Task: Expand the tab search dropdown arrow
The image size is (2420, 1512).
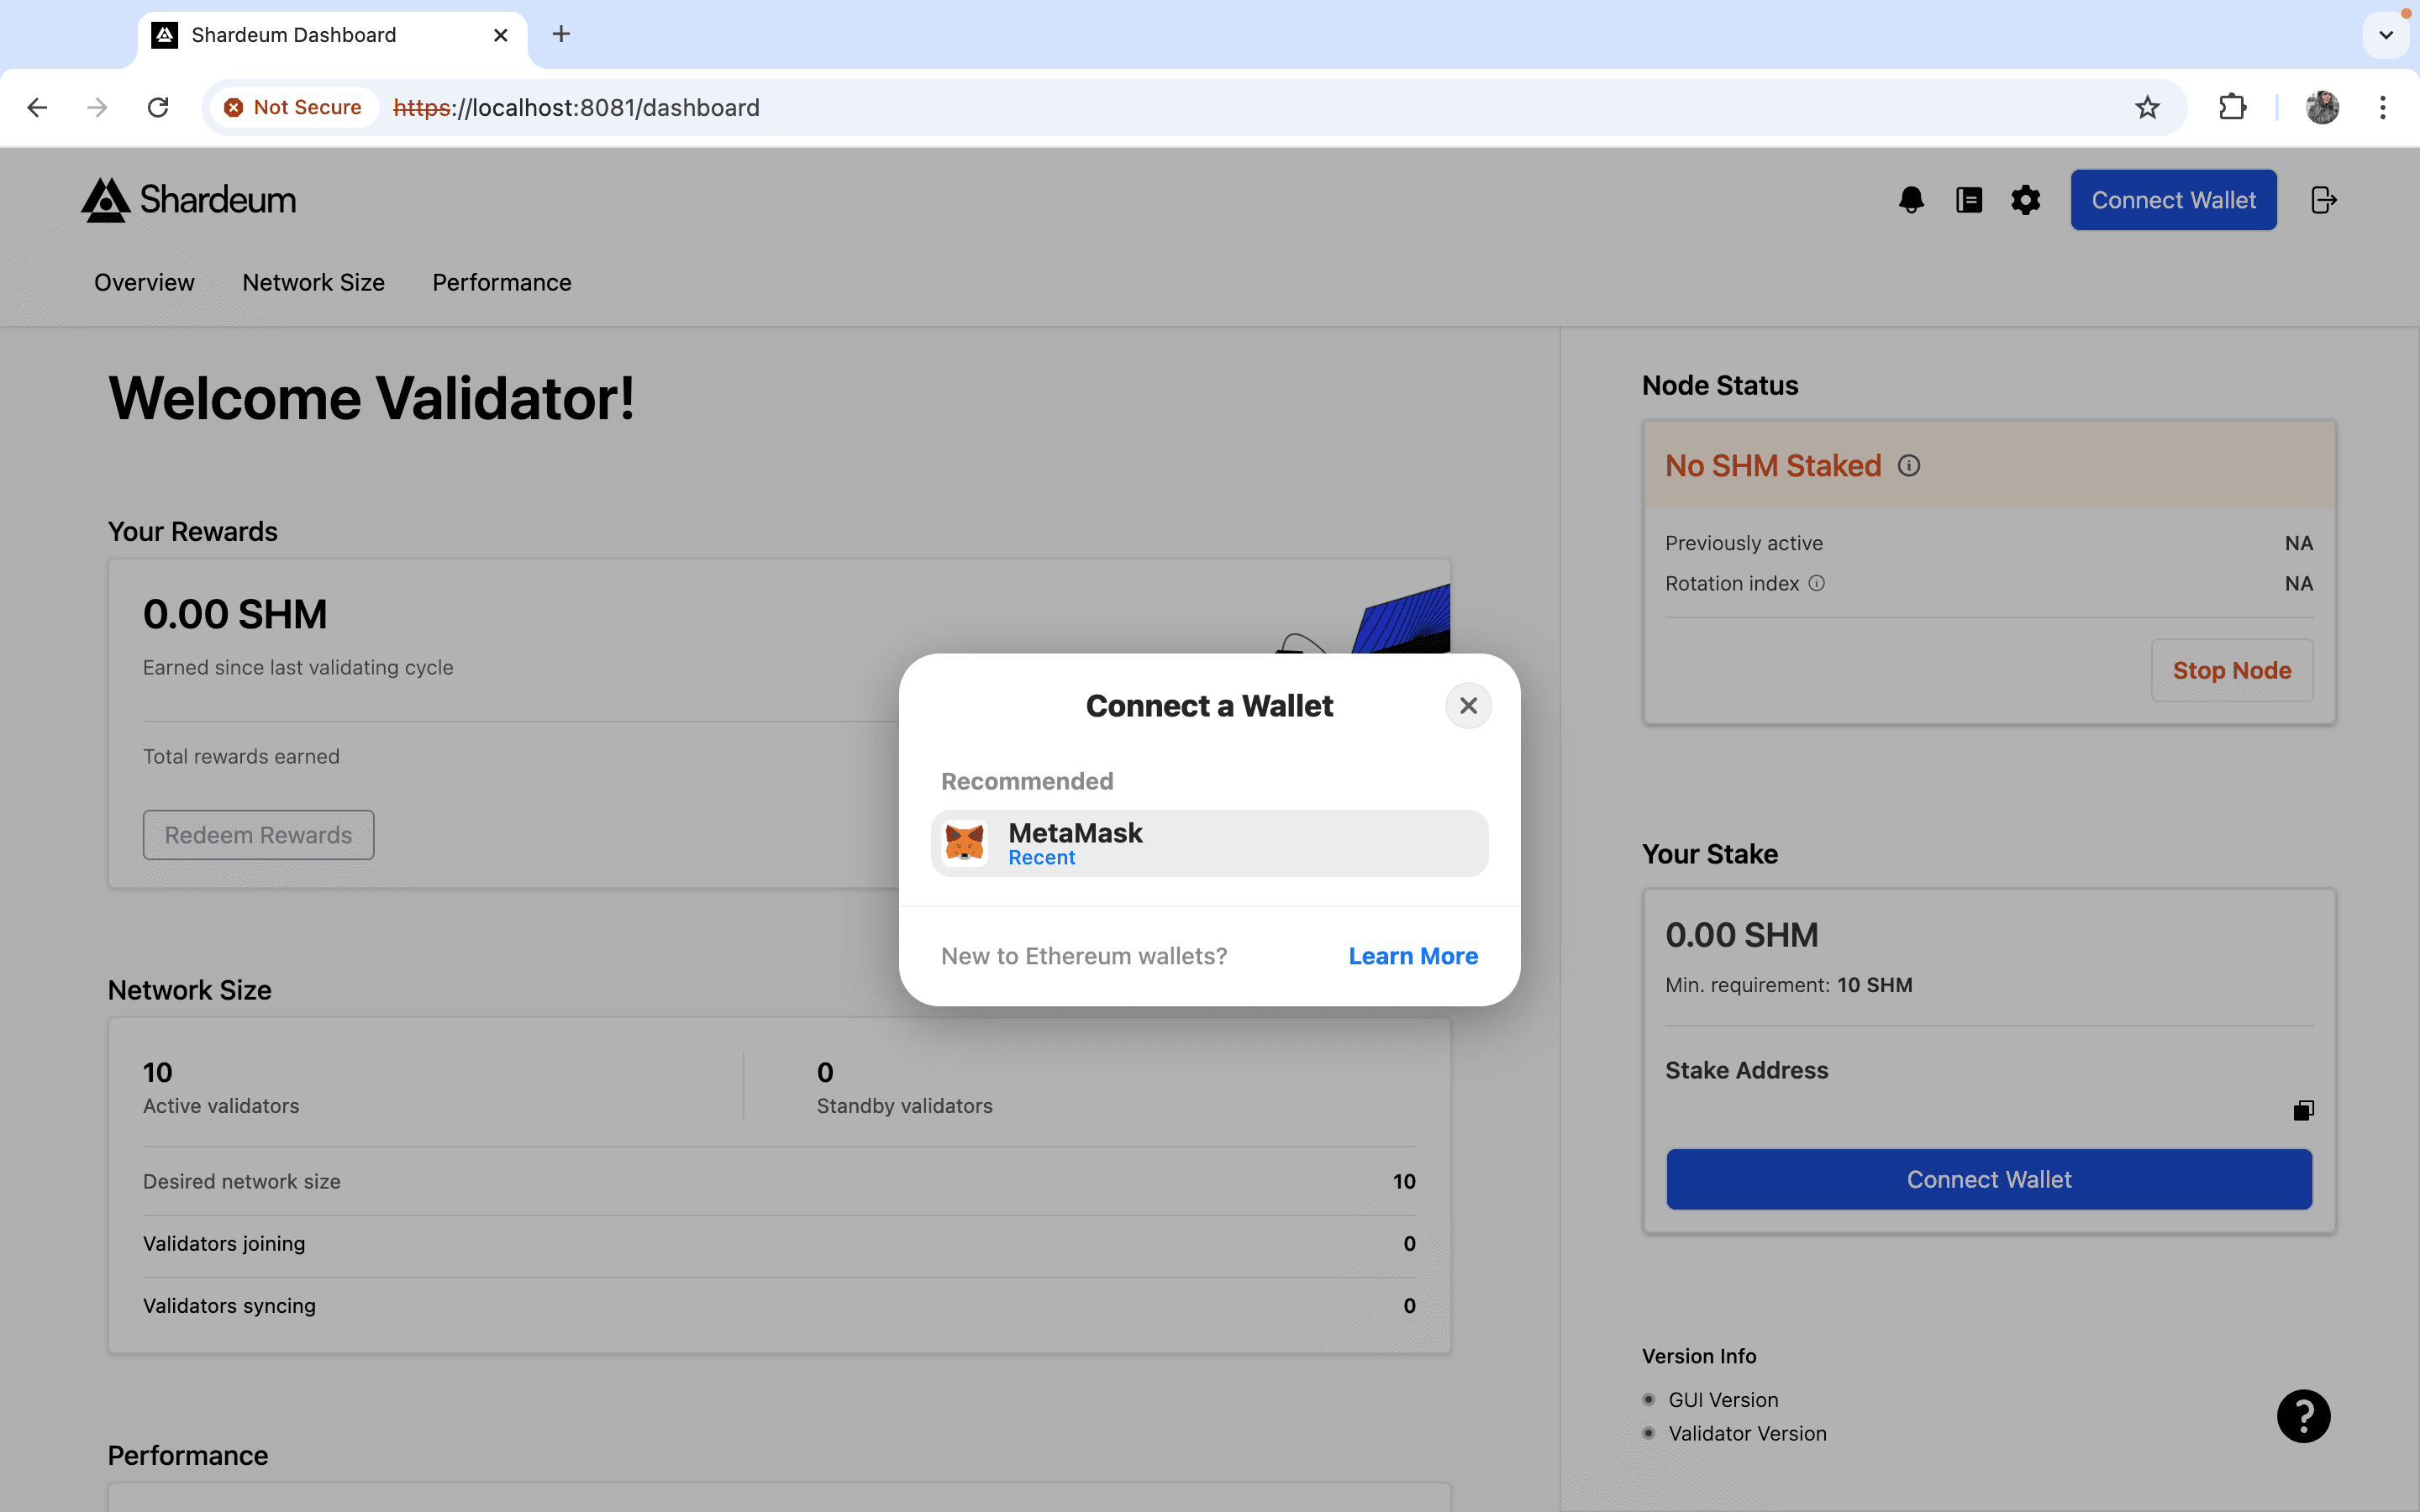Action: point(2386,35)
